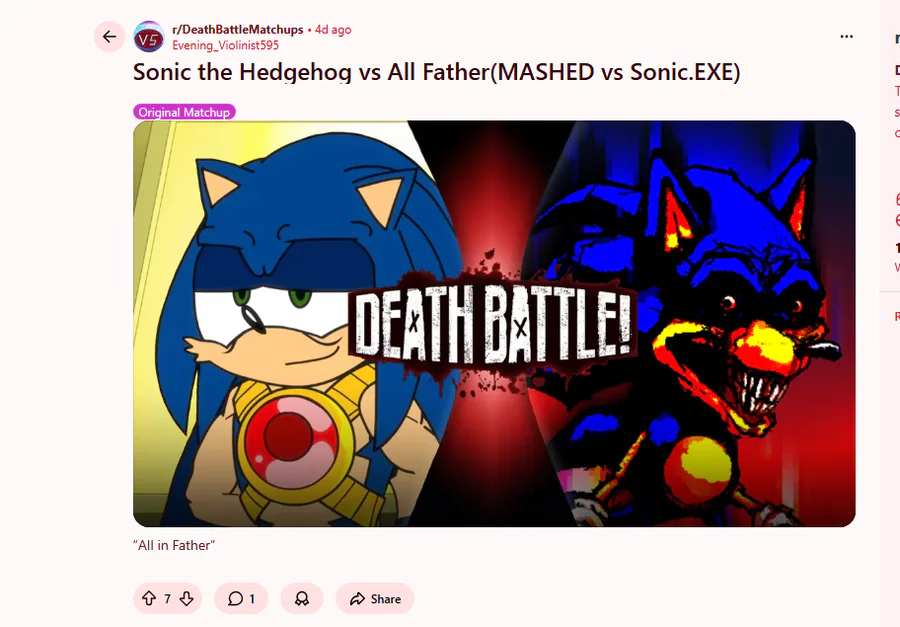Open the DEATH BATTLE! logo in image
This screenshot has height=627, width=900.
(x=492, y=324)
